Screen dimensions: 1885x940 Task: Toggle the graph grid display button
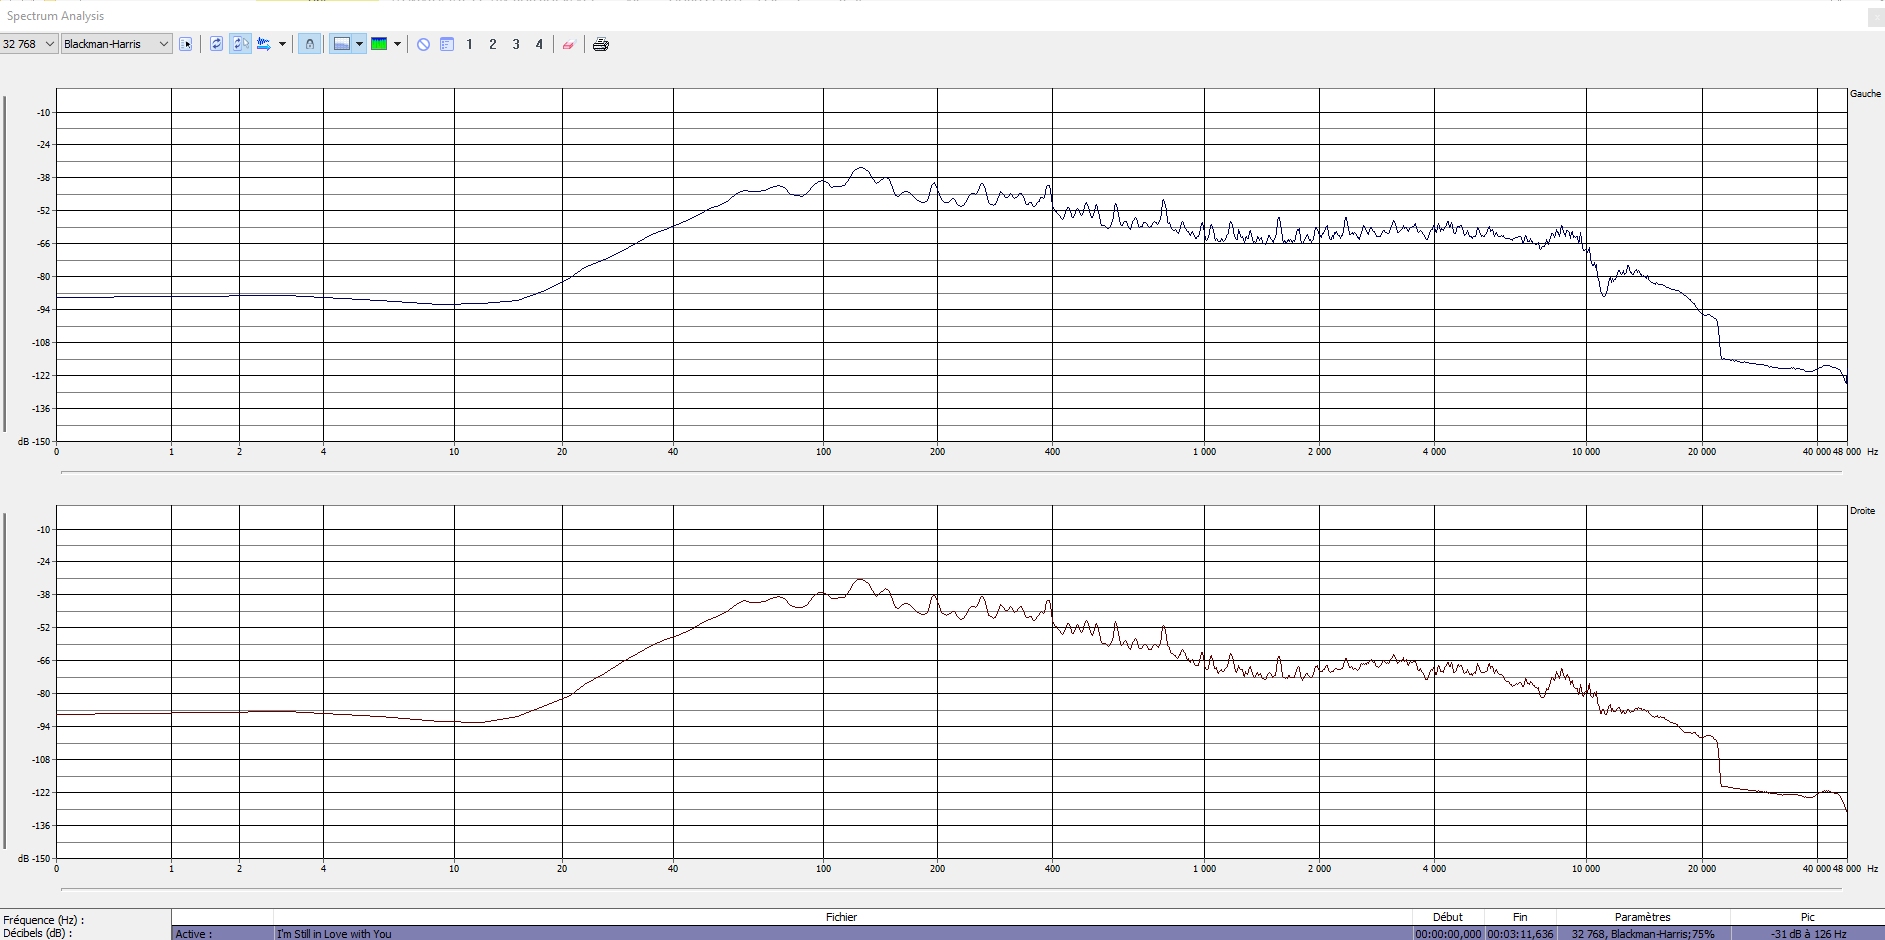point(342,44)
